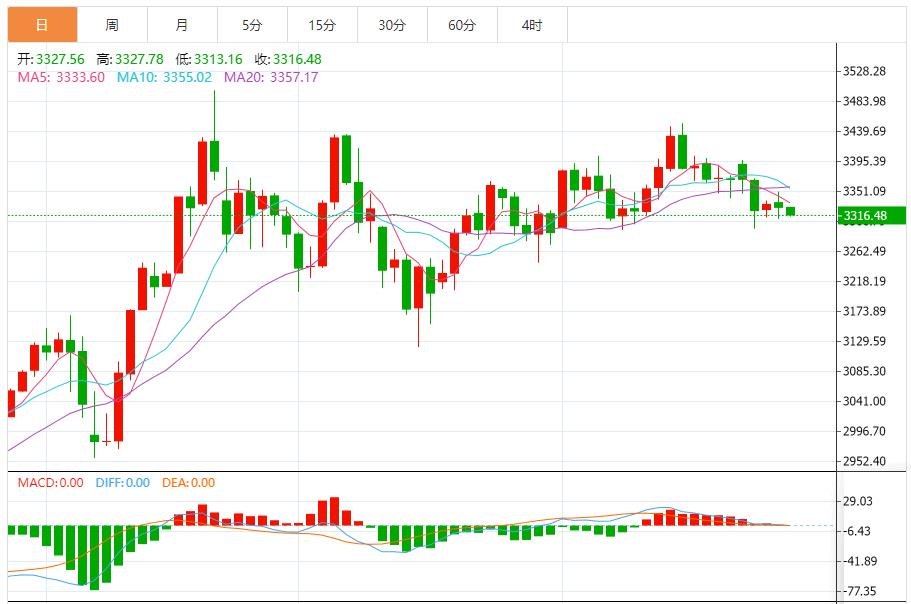Click the 3483.98 price axis label
This screenshot has height=604, width=911.
coord(865,101)
